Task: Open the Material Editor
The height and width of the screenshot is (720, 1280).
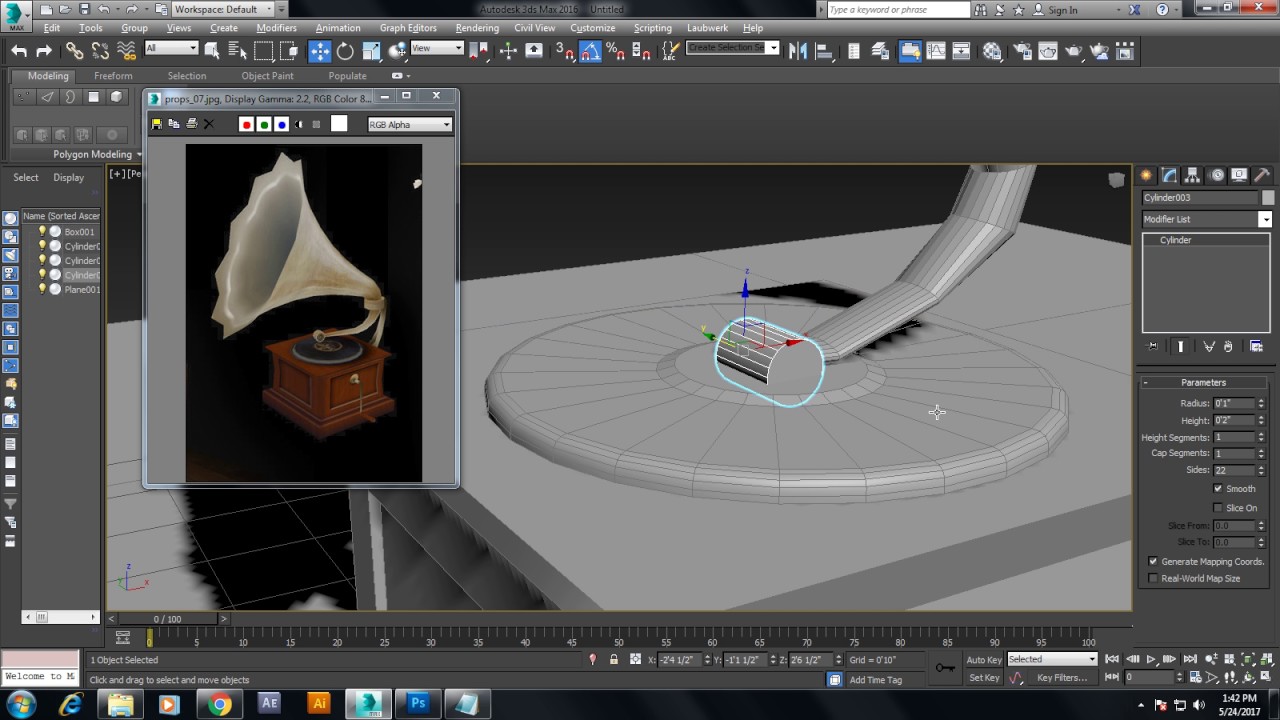Action: [992, 51]
